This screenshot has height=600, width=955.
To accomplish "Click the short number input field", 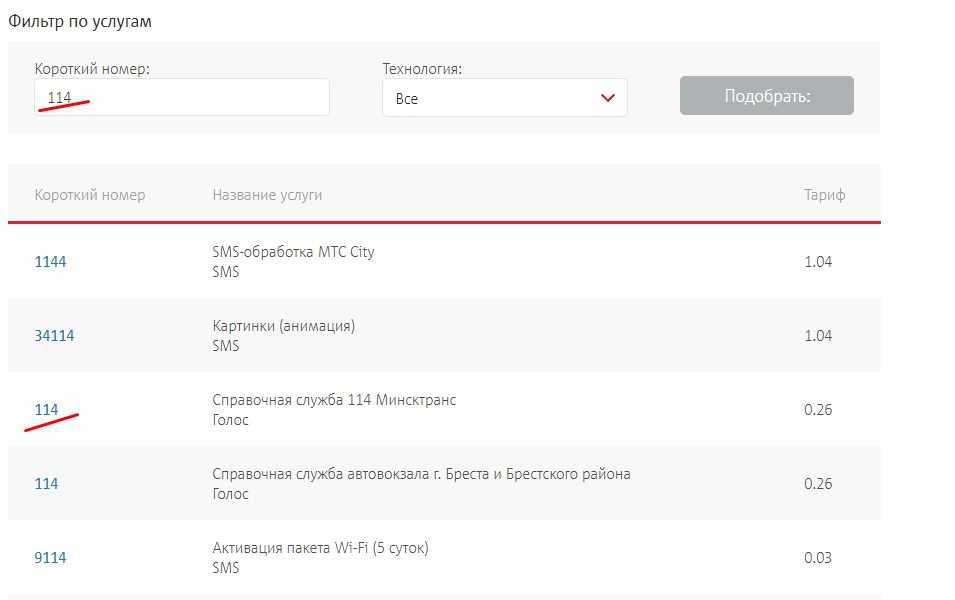I will point(181,97).
